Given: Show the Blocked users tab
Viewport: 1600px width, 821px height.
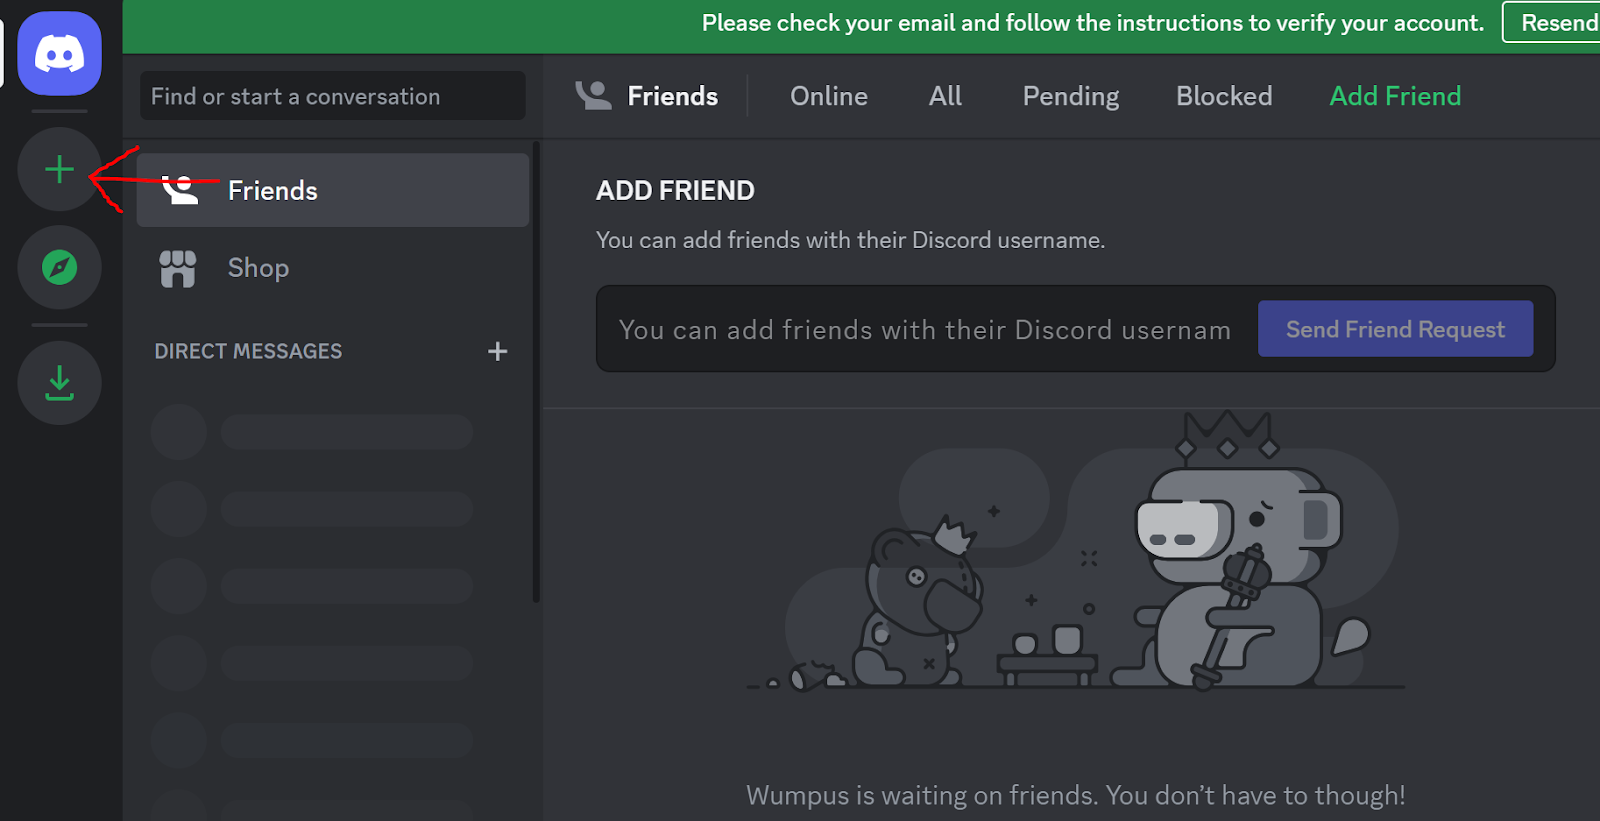Looking at the screenshot, I should click(x=1224, y=96).
